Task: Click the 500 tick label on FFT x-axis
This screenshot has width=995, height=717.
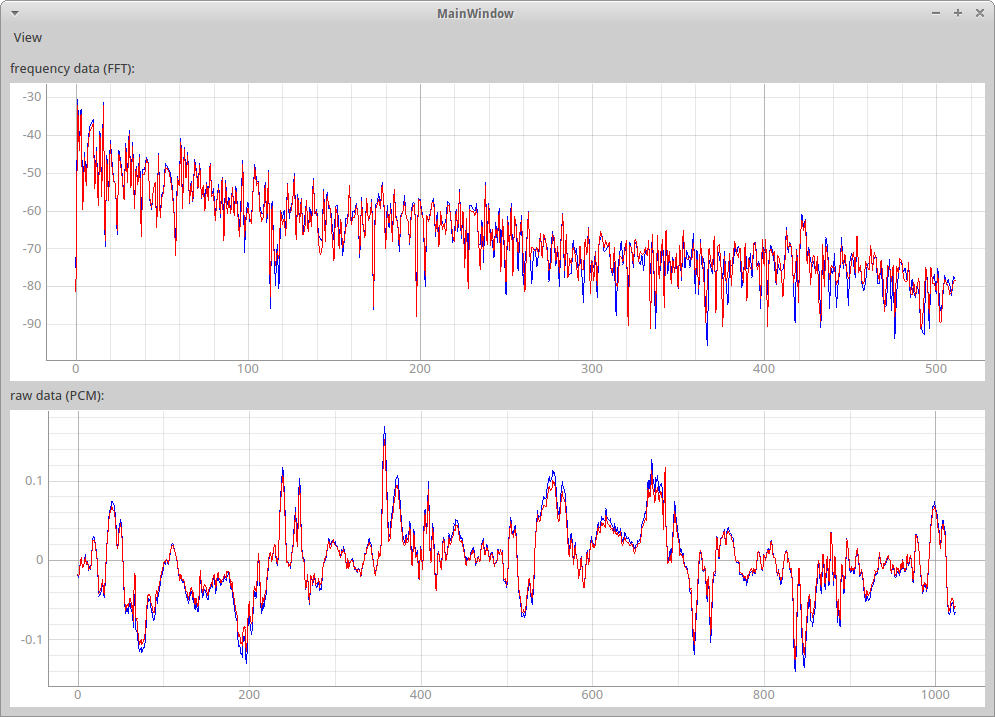Action: pyautogui.click(x=936, y=369)
